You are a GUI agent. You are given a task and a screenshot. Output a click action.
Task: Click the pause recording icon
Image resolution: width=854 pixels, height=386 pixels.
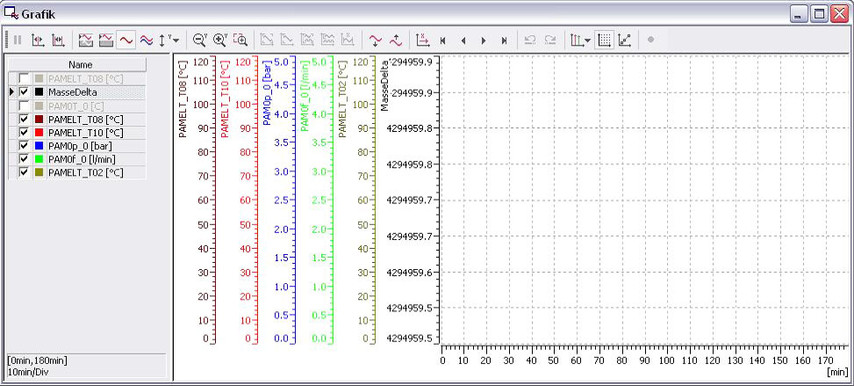tap(17, 40)
